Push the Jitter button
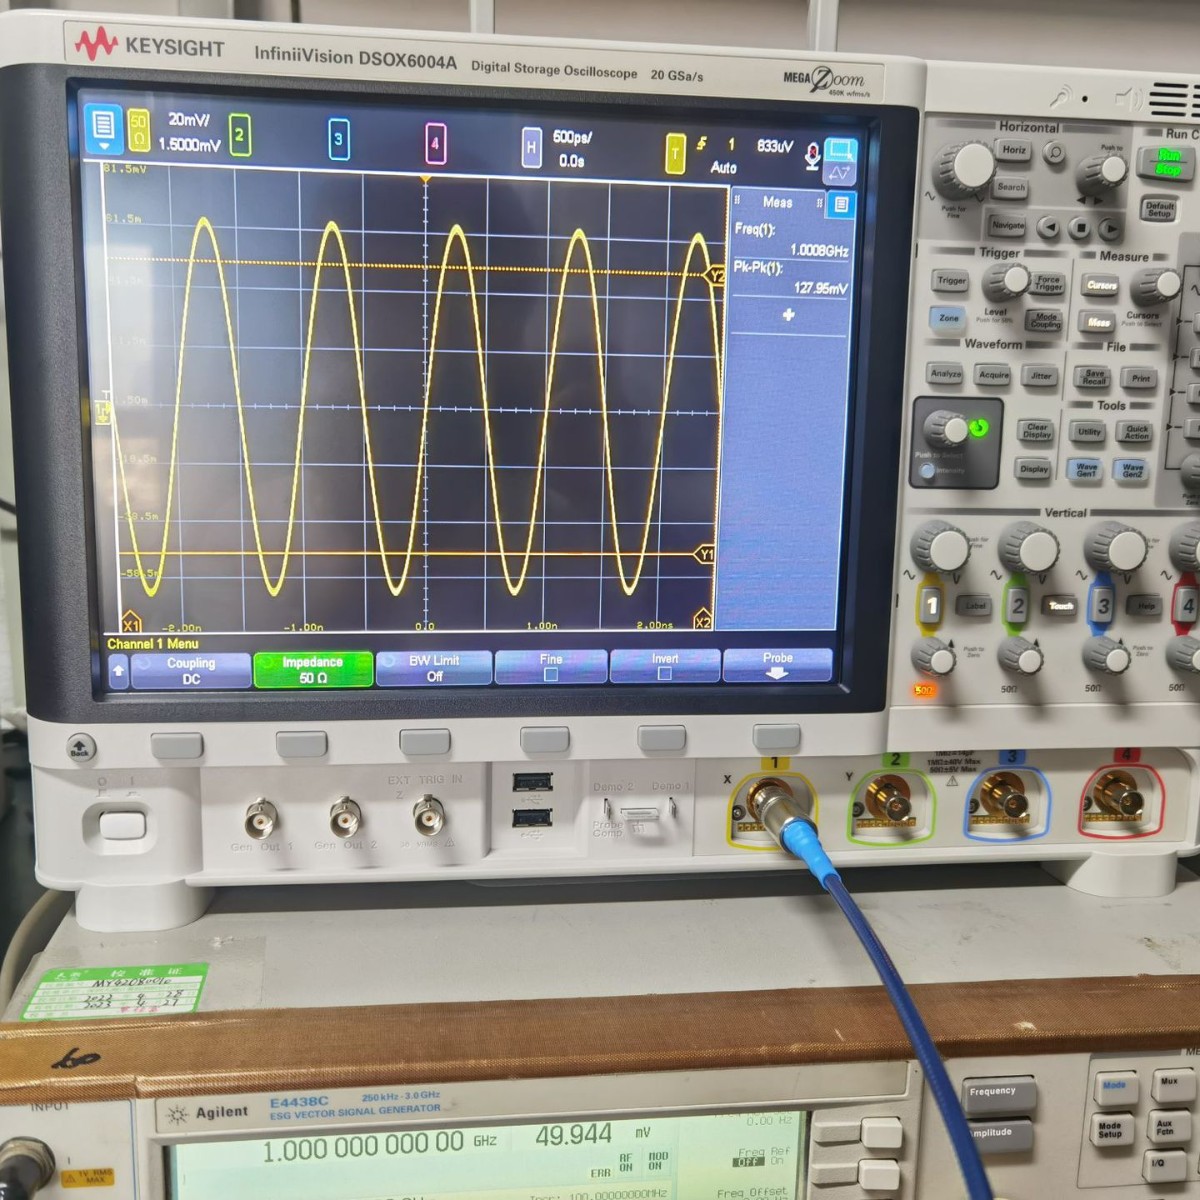 click(x=1041, y=376)
